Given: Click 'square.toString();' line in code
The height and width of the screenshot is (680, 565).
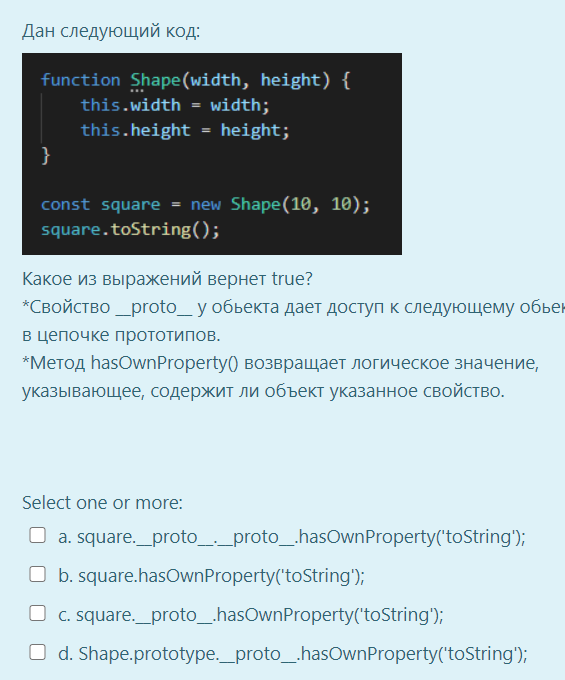Looking at the screenshot, I should (x=131, y=229).
